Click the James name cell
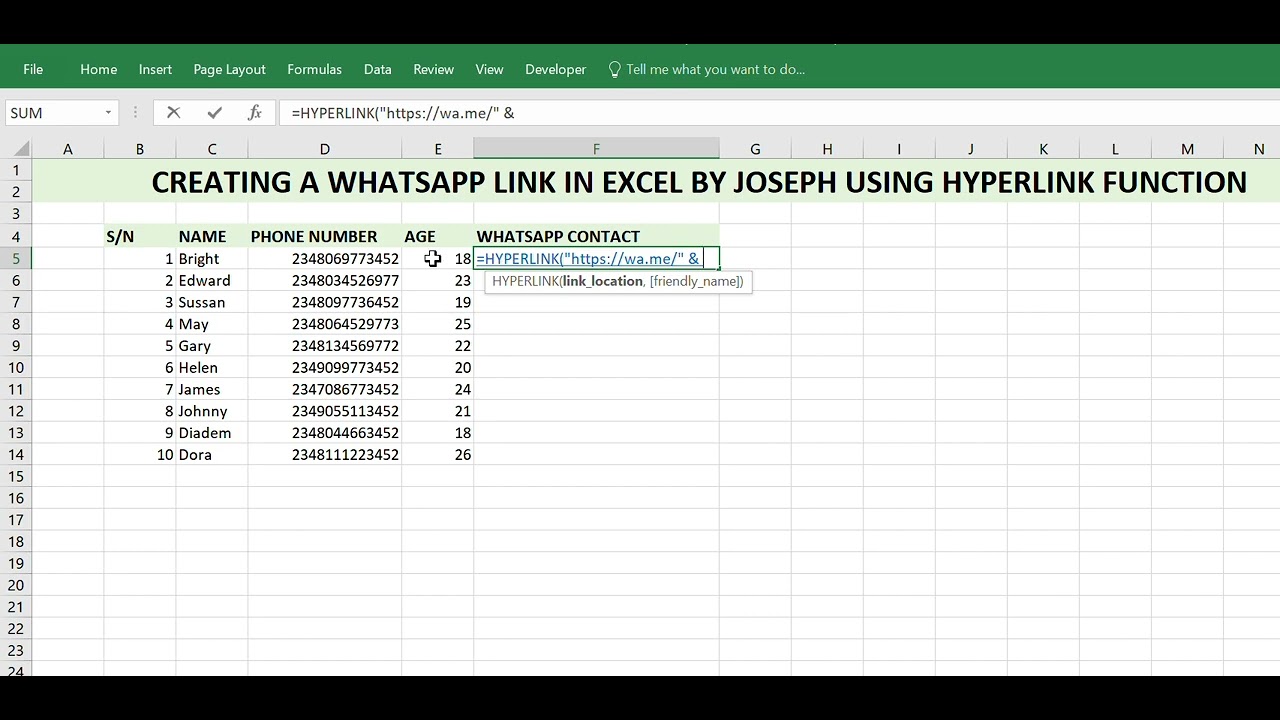 point(211,390)
